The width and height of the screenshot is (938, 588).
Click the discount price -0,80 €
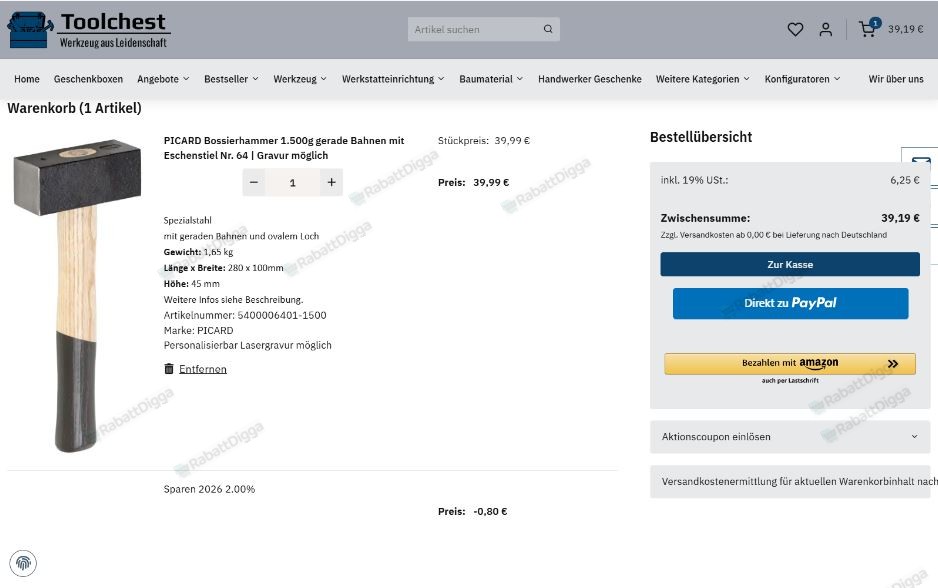[x=490, y=511]
